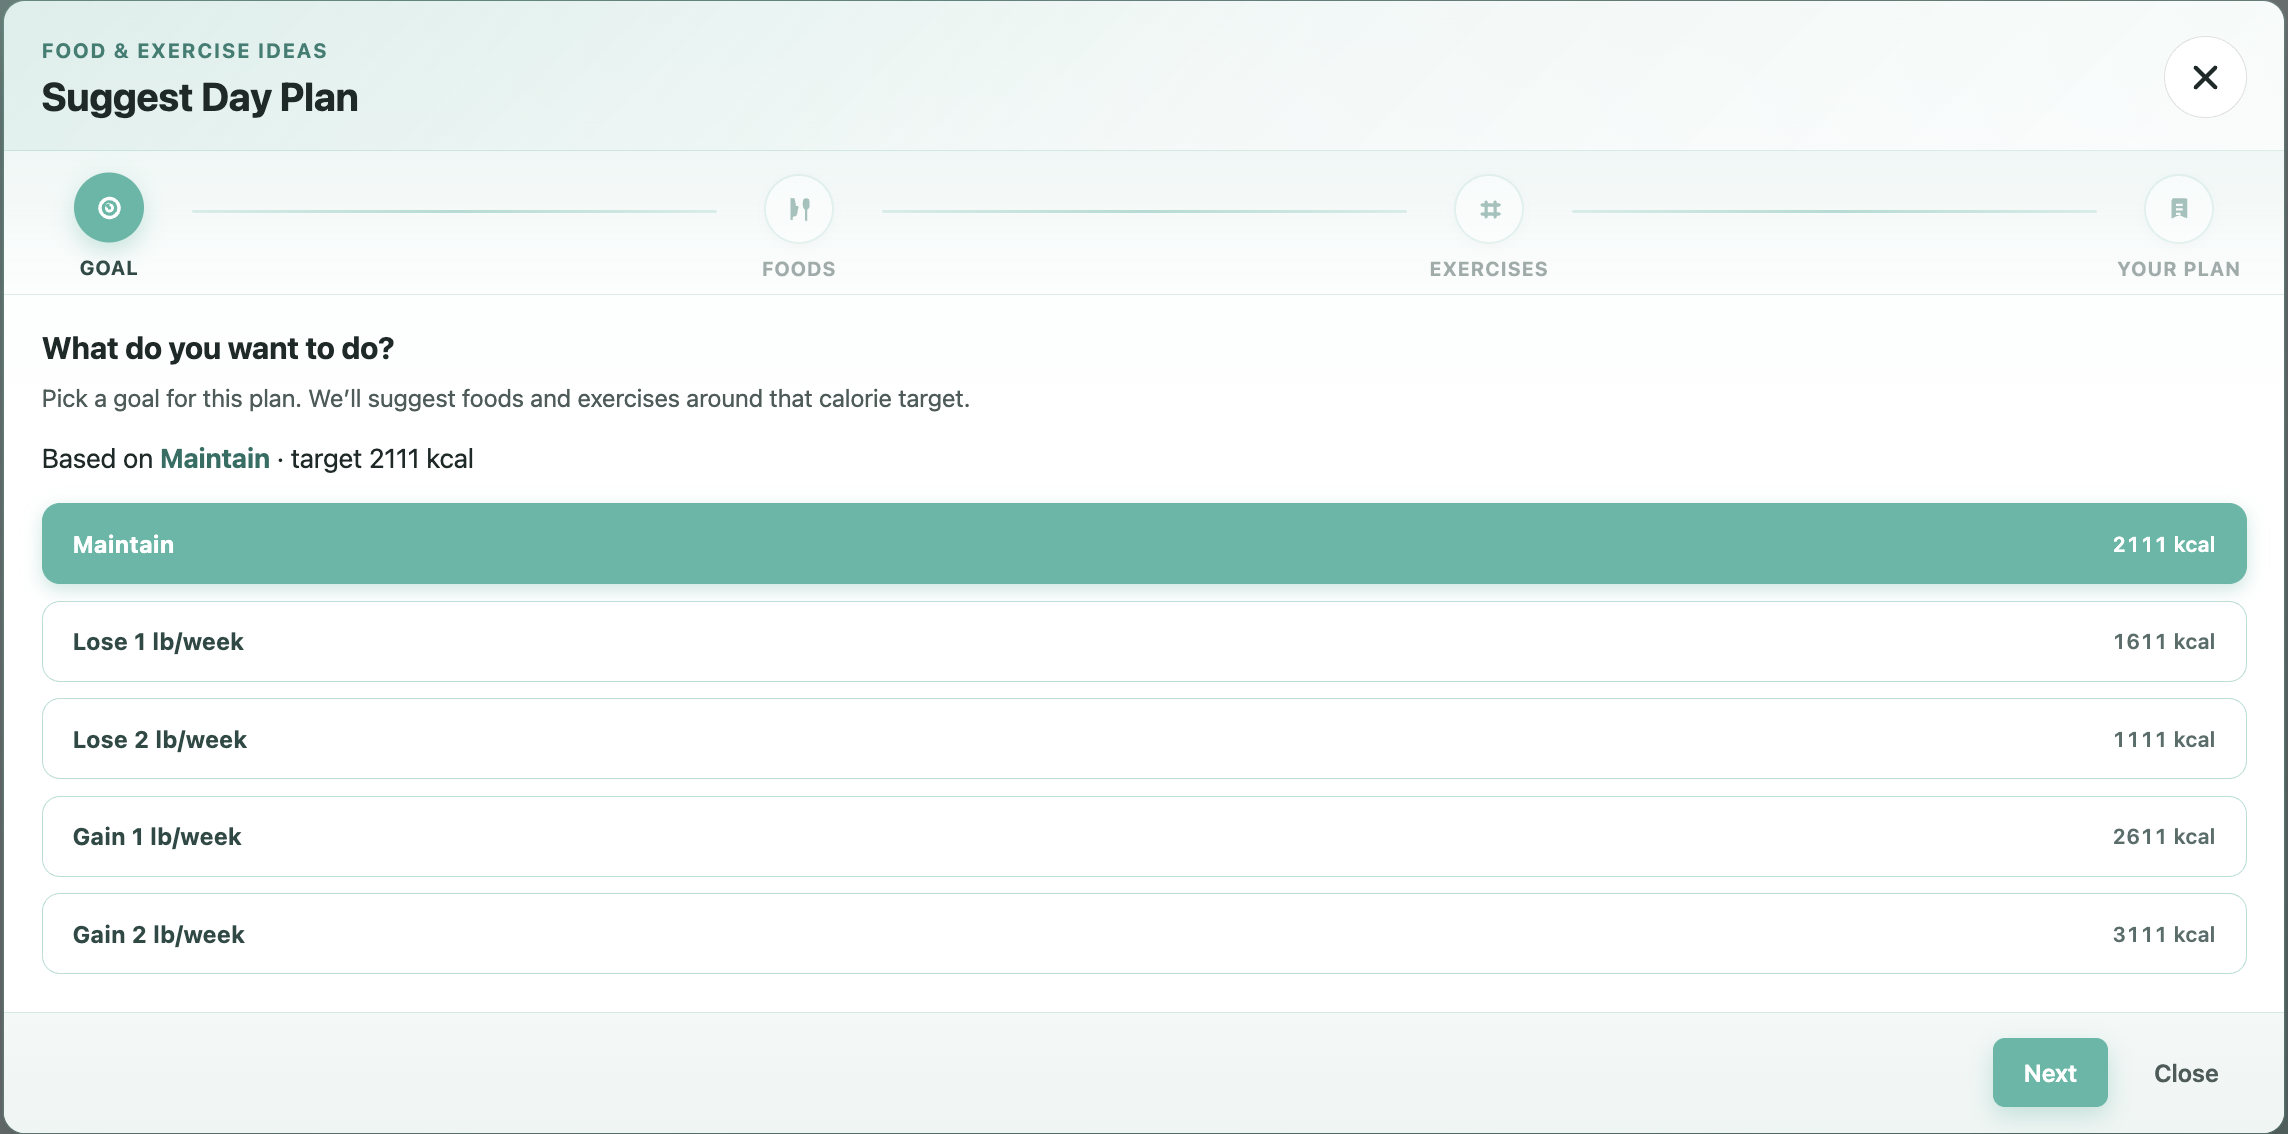Click the FOODS step label
The image size is (2288, 1134).
click(799, 269)
